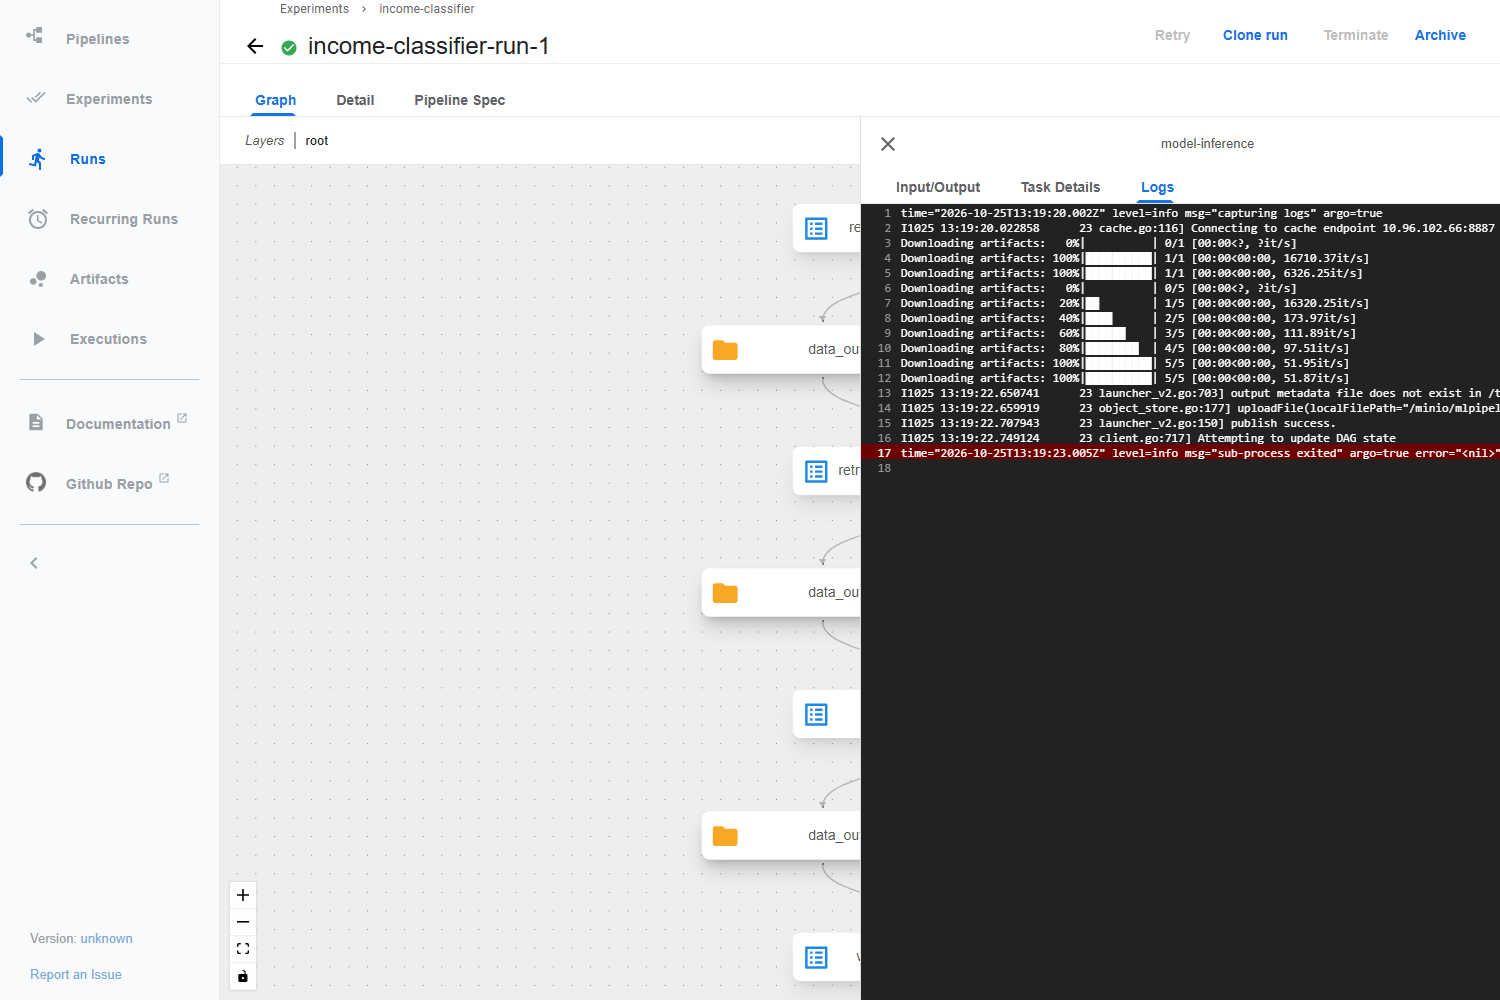Open the 'Report an Issue' link
This screenshot has height=1000, width=1500.
point(76,975)
